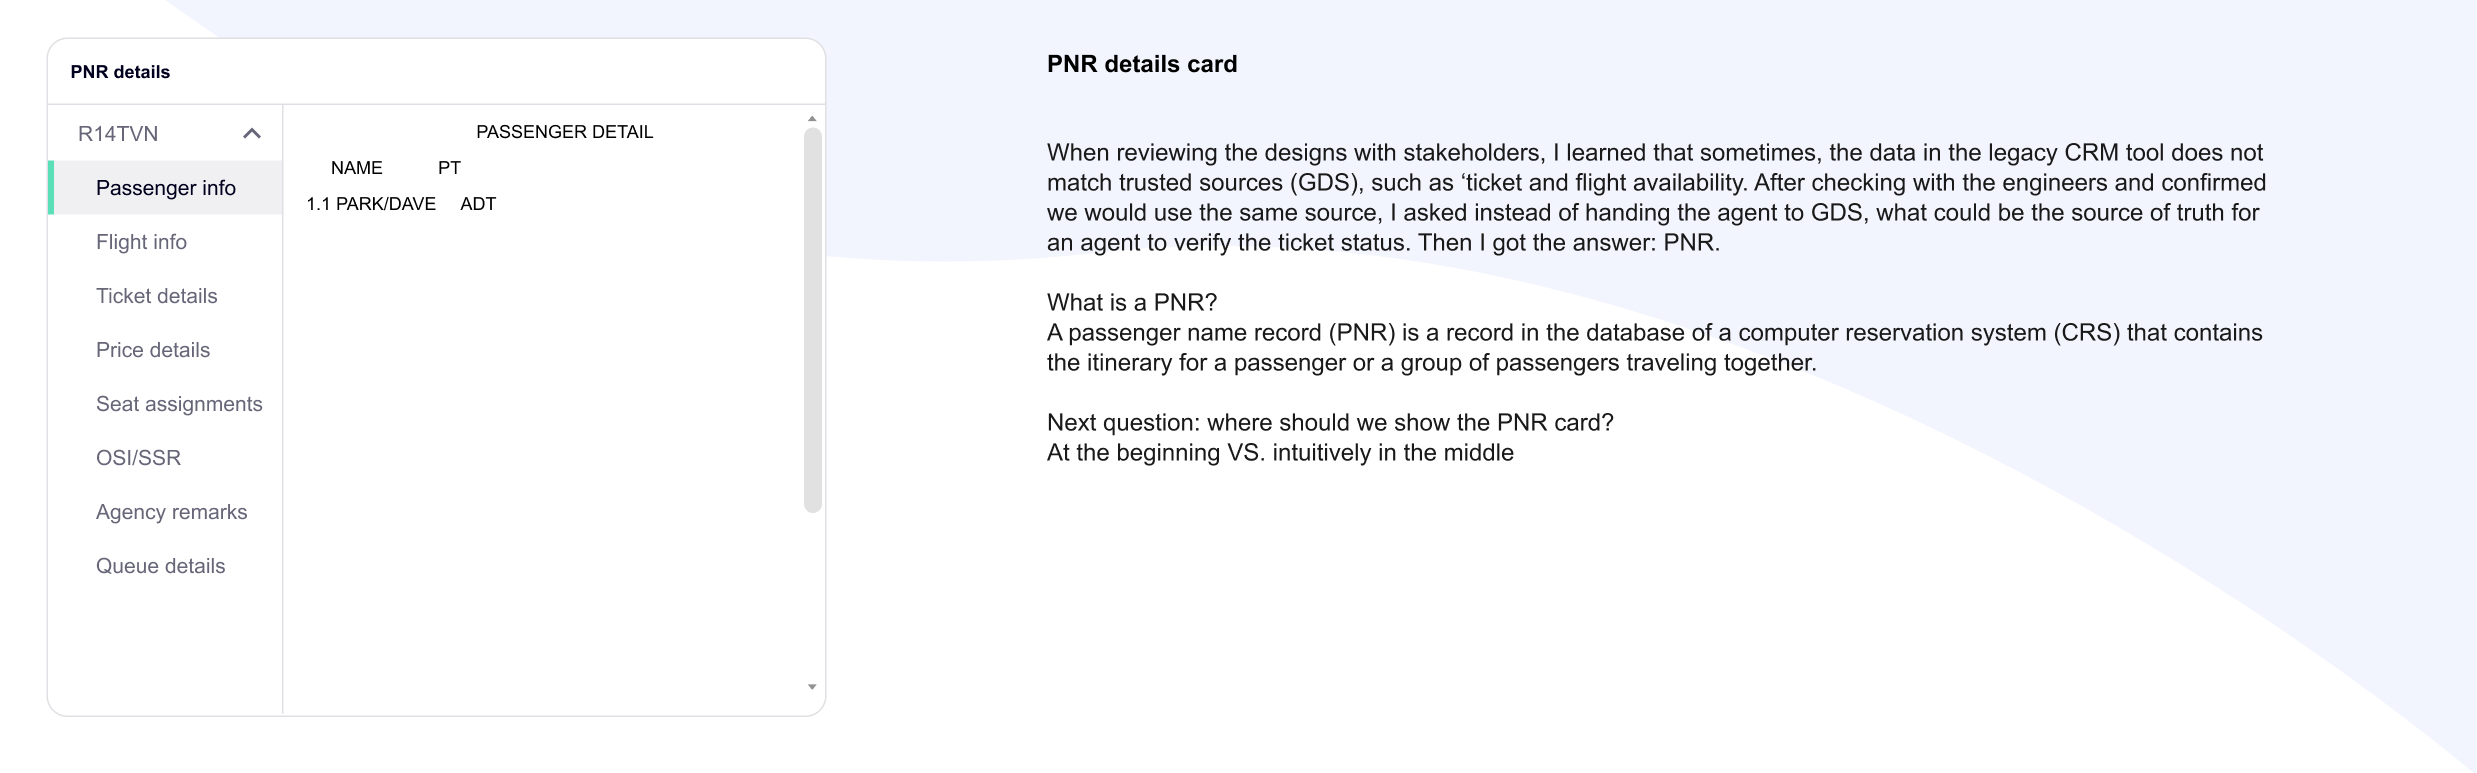Open Passenger info section
This screenshot has width=2477, height=773.
[x=166, y=187]
